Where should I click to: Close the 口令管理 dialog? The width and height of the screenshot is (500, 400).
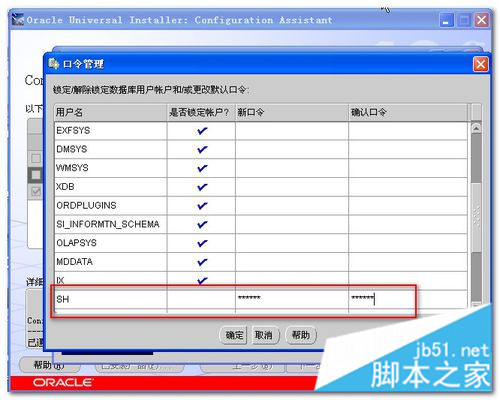pyautogui.click(x=480, y=64)
